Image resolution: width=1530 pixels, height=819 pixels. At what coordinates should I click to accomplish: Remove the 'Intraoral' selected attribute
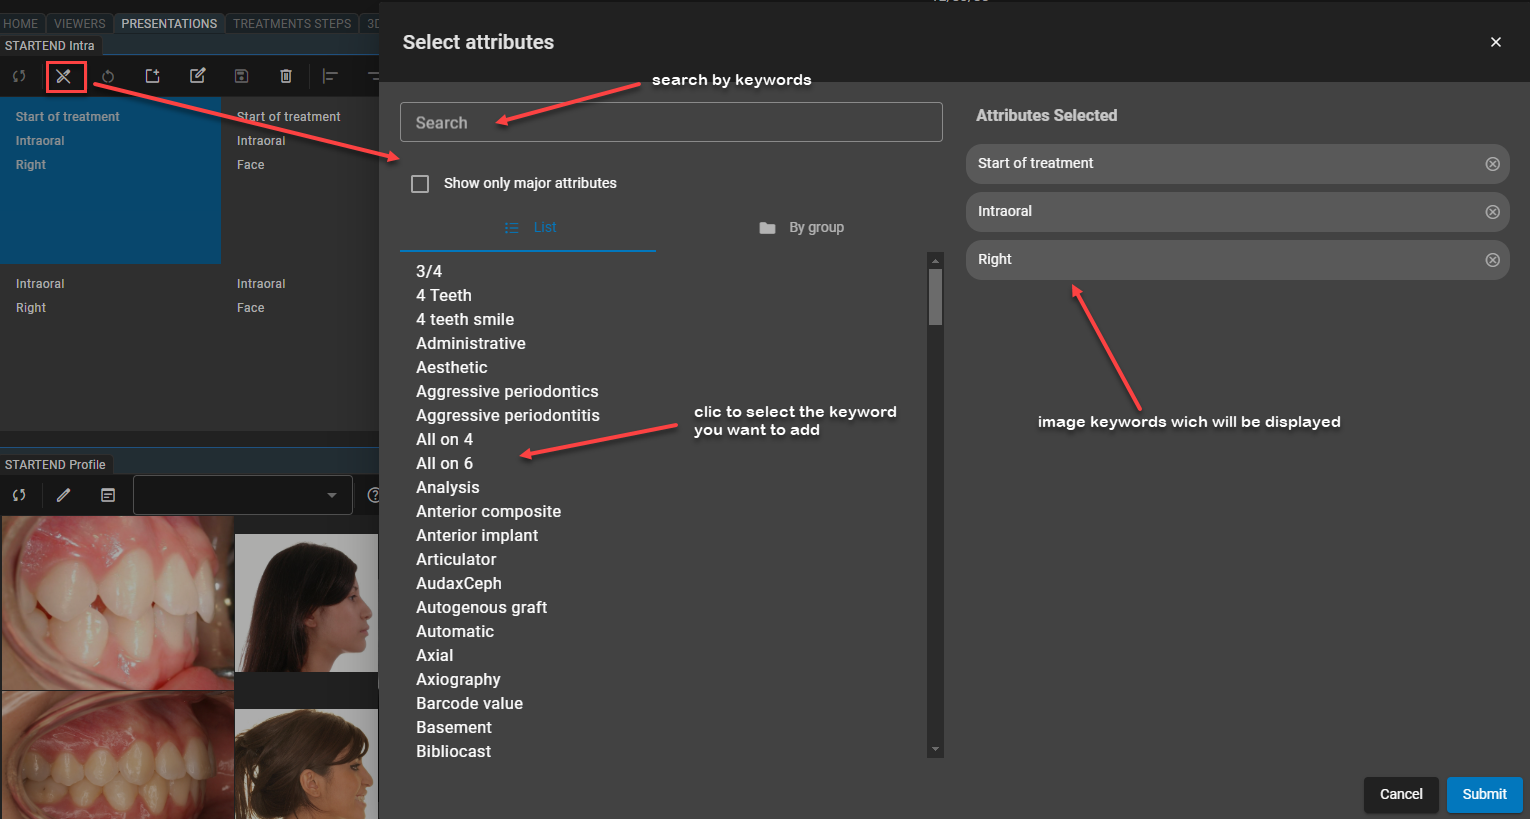click(x=1492, y=212)
